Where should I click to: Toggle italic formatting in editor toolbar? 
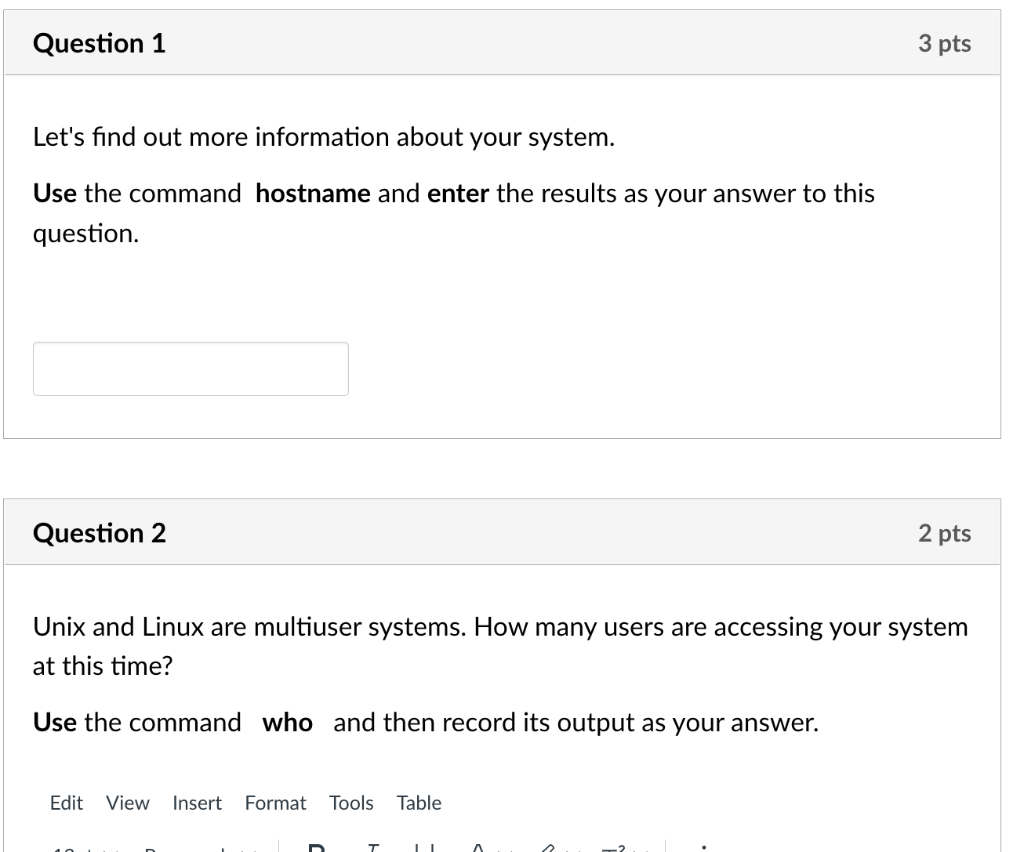click(x=372, y=848)
